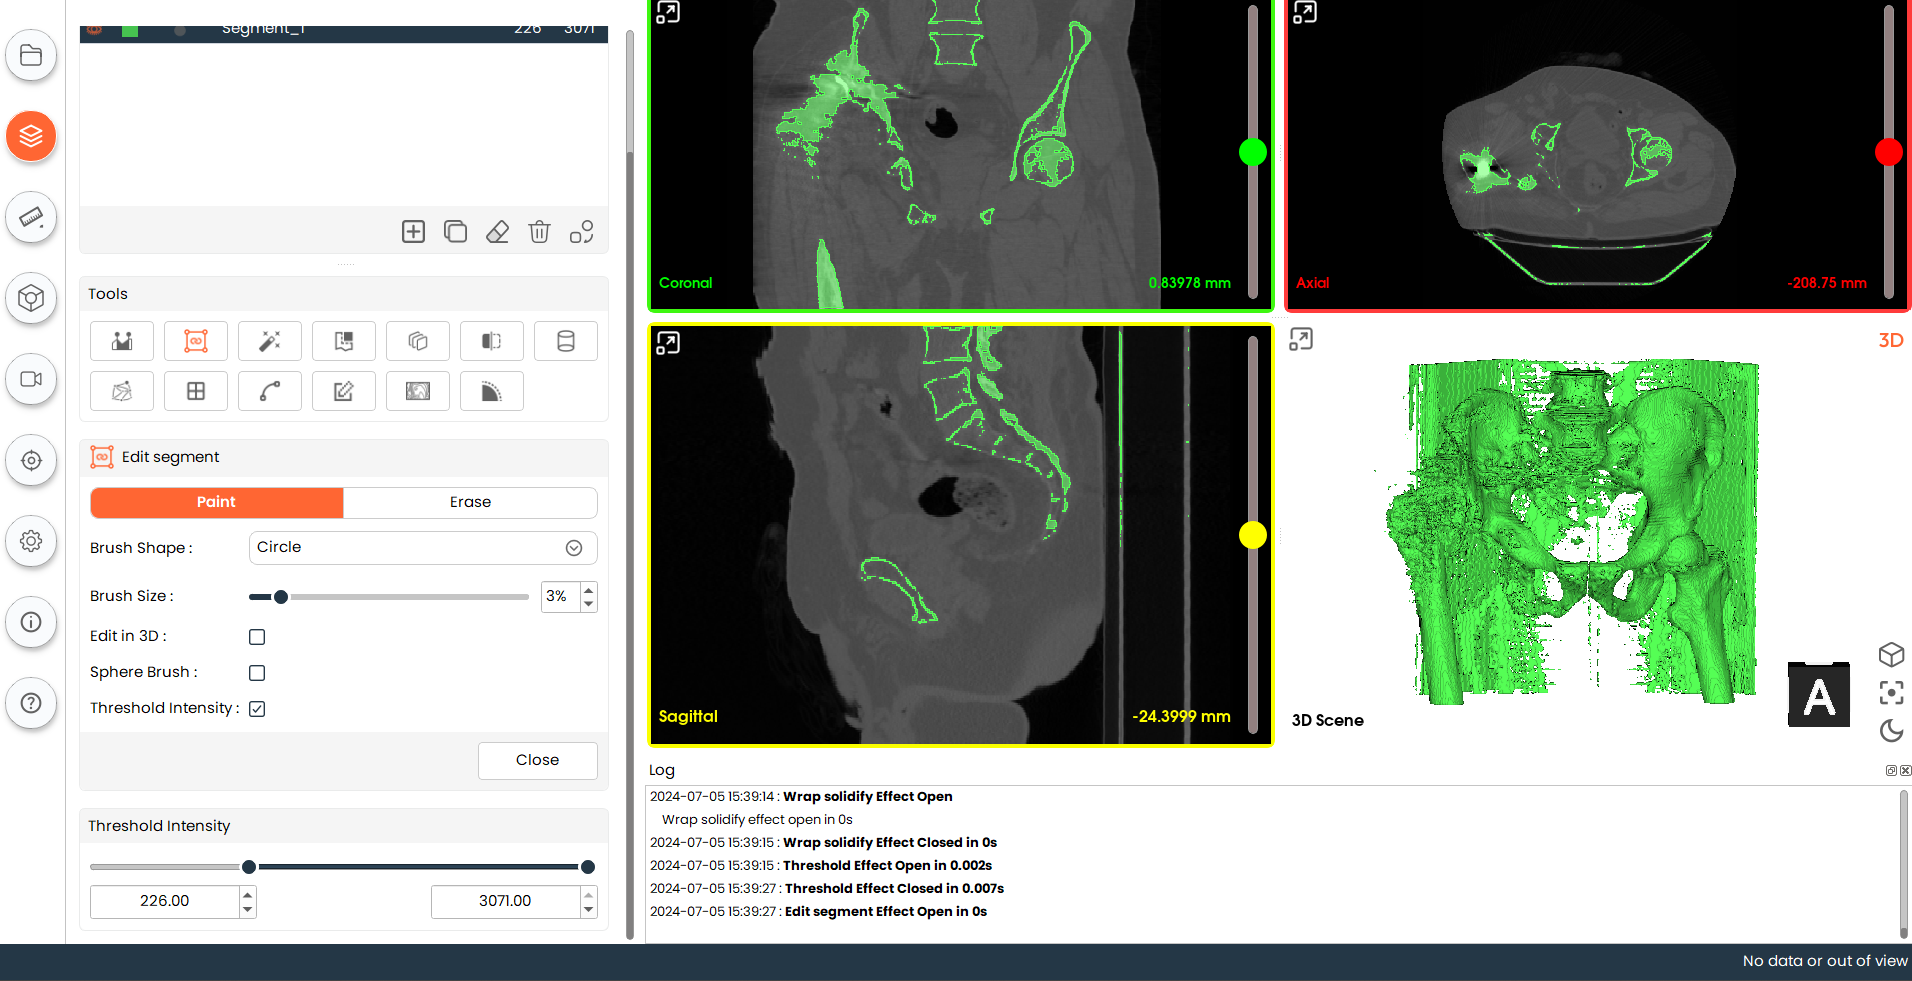1912x981 pixels.
Task: Select the curve drawing tool
Action: click(270, 391)
